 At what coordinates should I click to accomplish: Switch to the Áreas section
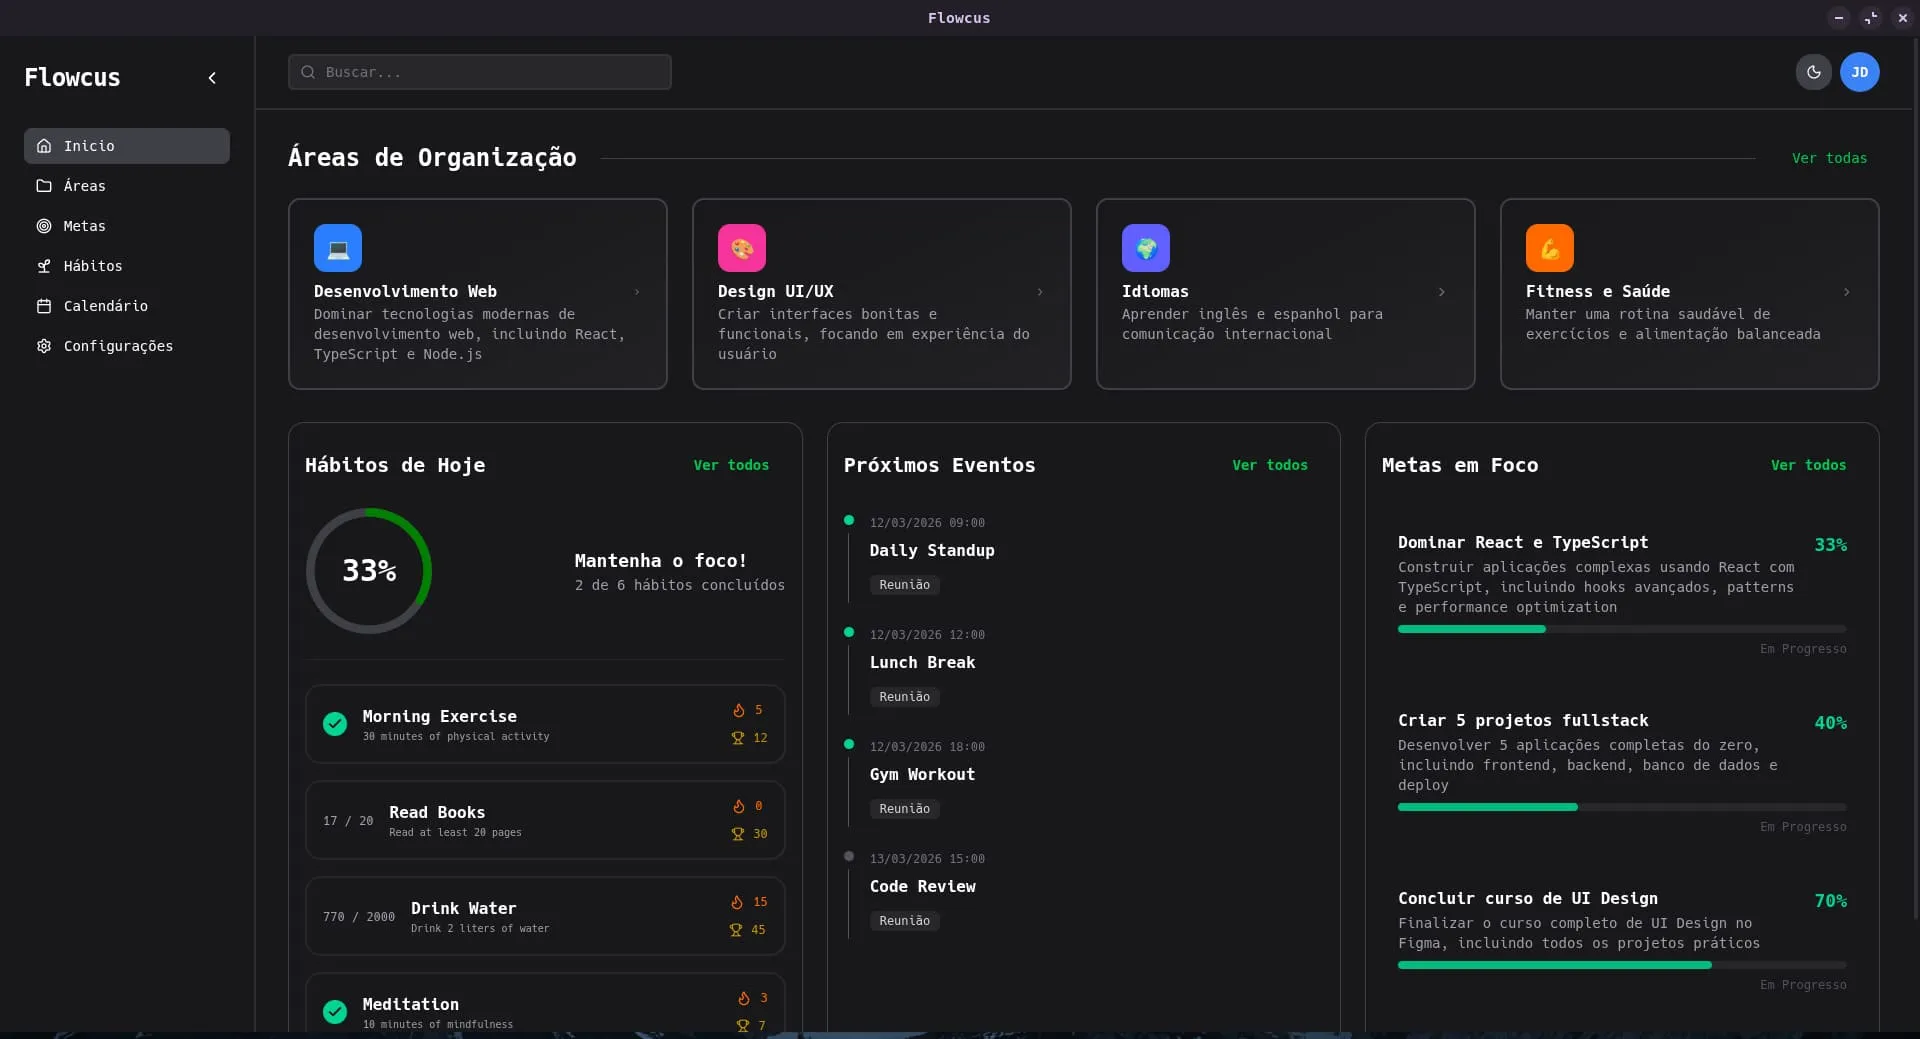click(84, 185)
